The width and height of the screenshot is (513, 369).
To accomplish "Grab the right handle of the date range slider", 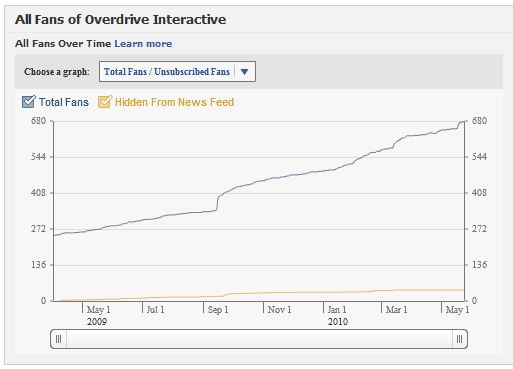I will click(459, 339).
